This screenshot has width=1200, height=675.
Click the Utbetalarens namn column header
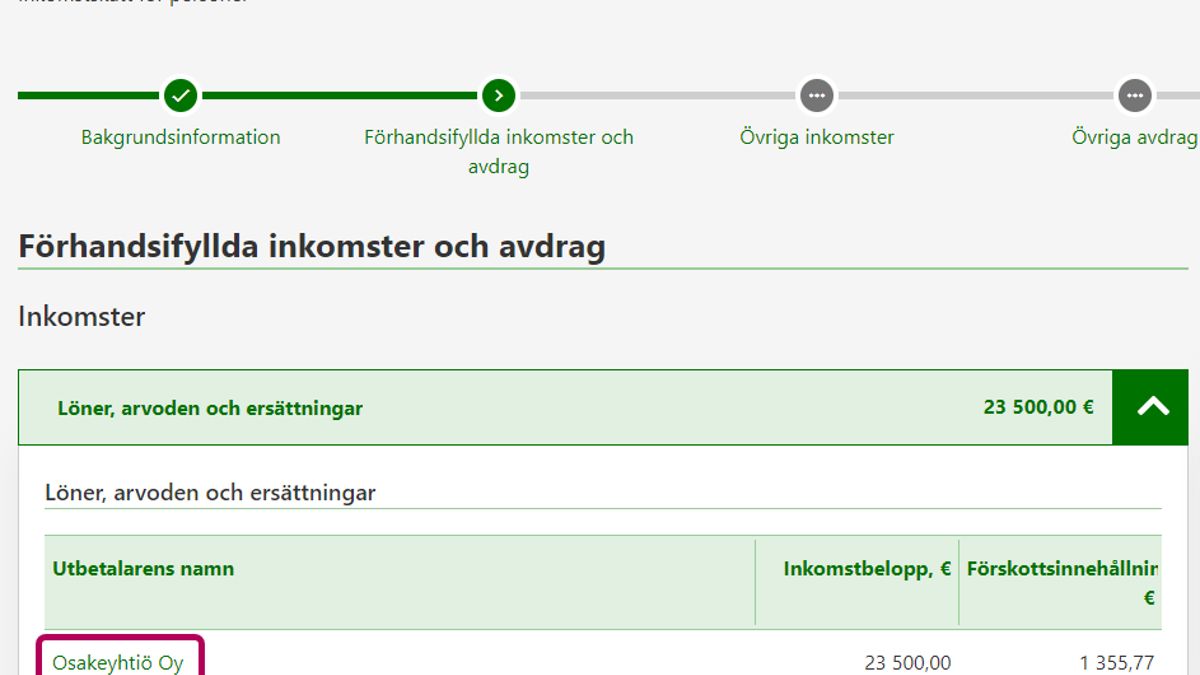click(x=143, y=569)
